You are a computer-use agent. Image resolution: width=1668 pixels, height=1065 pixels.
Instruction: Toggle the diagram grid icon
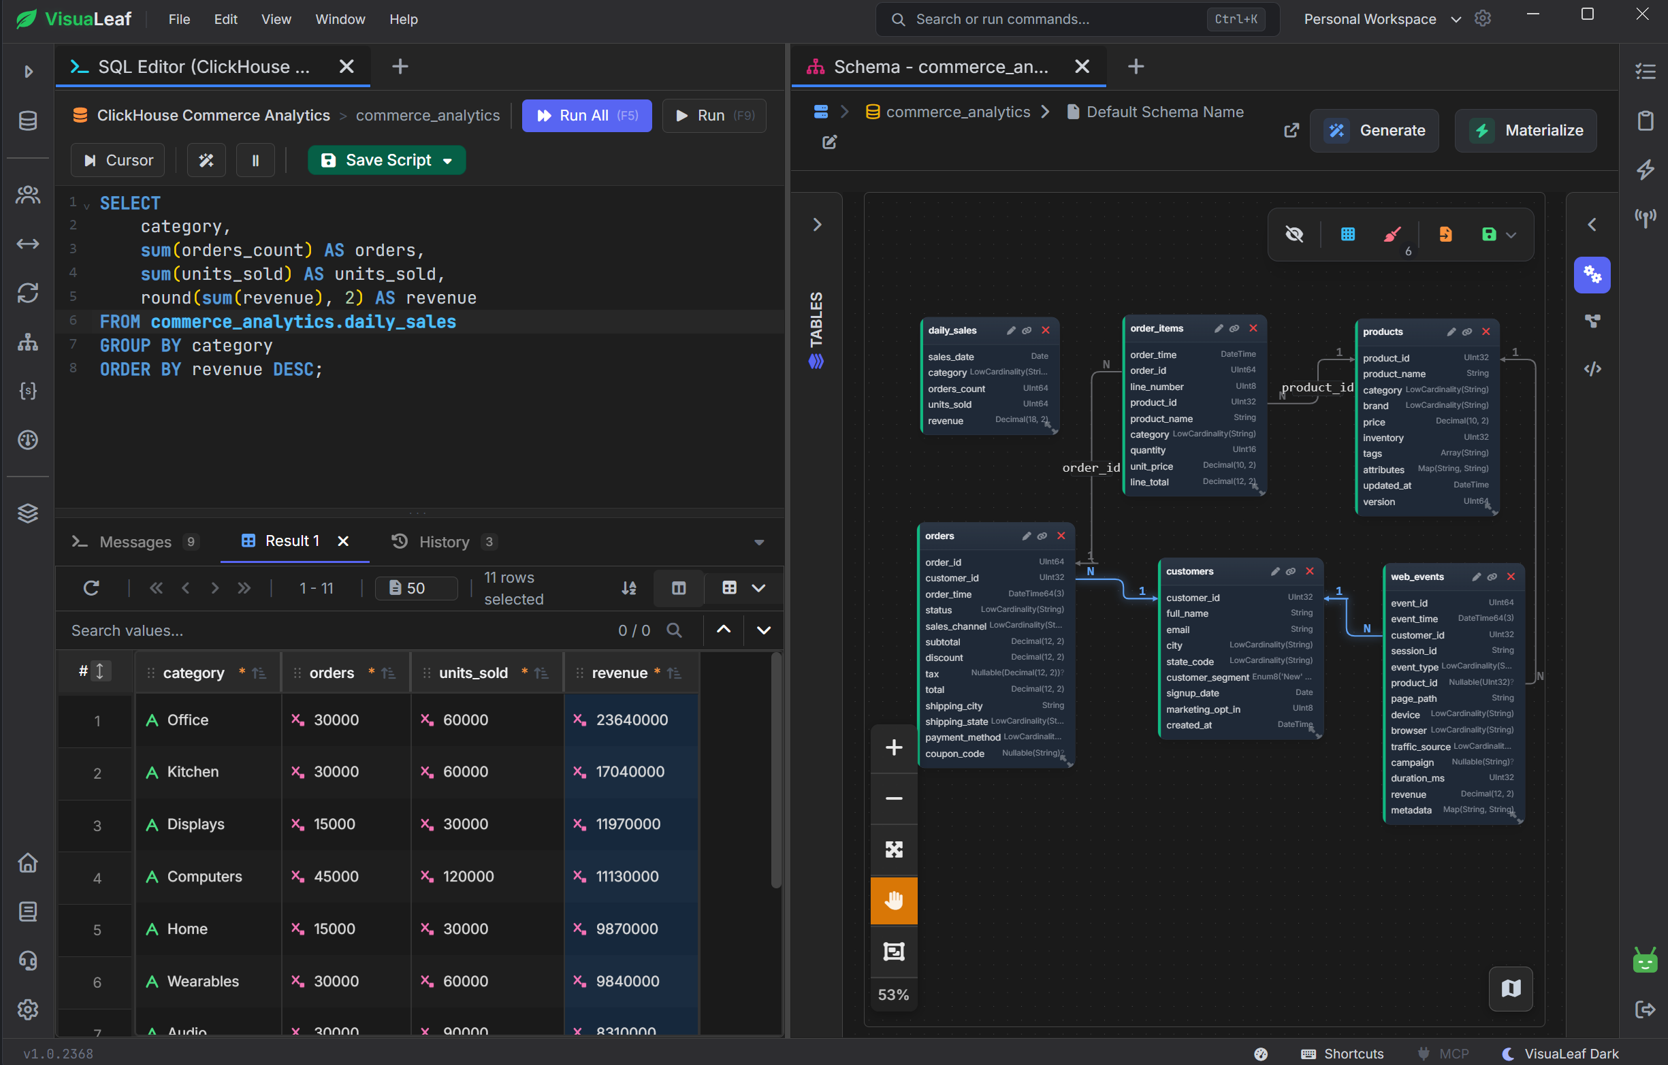pos(1347,234)
